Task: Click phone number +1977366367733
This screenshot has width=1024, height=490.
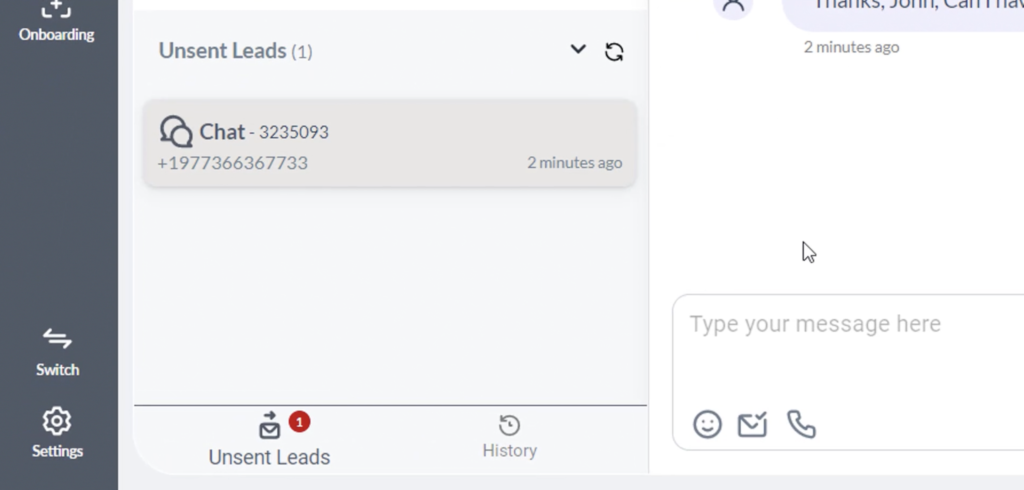Action: click(x=232, y=163)
